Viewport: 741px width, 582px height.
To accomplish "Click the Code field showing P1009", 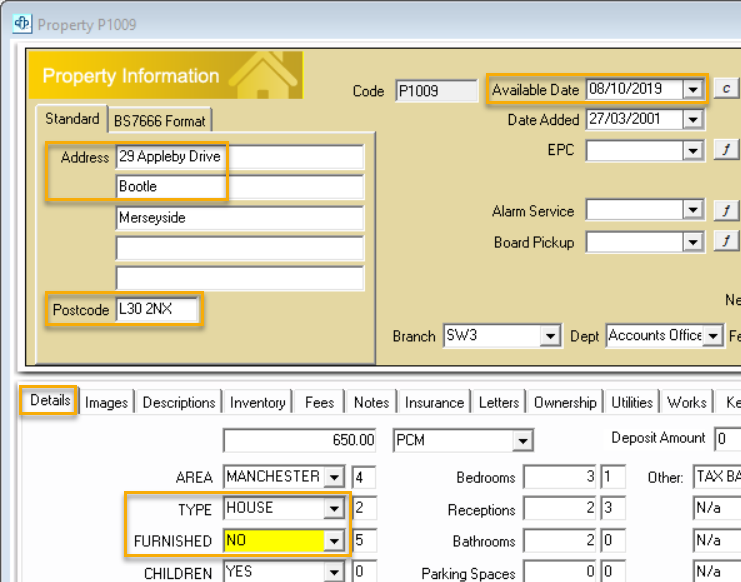I will [x=437, y=90].
